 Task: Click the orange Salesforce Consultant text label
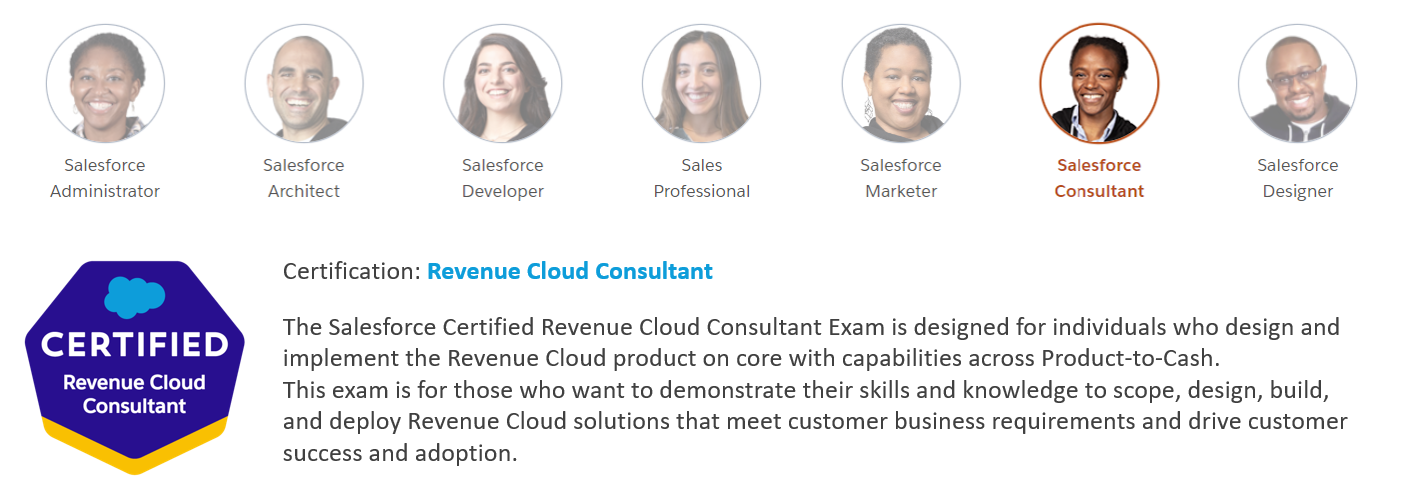pos(1099,178)
